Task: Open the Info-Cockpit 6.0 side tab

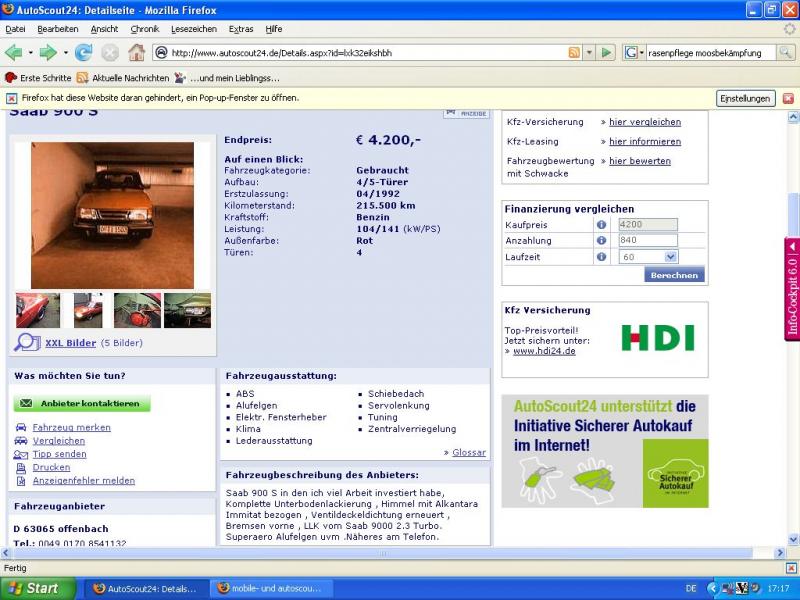Action: 792,289
